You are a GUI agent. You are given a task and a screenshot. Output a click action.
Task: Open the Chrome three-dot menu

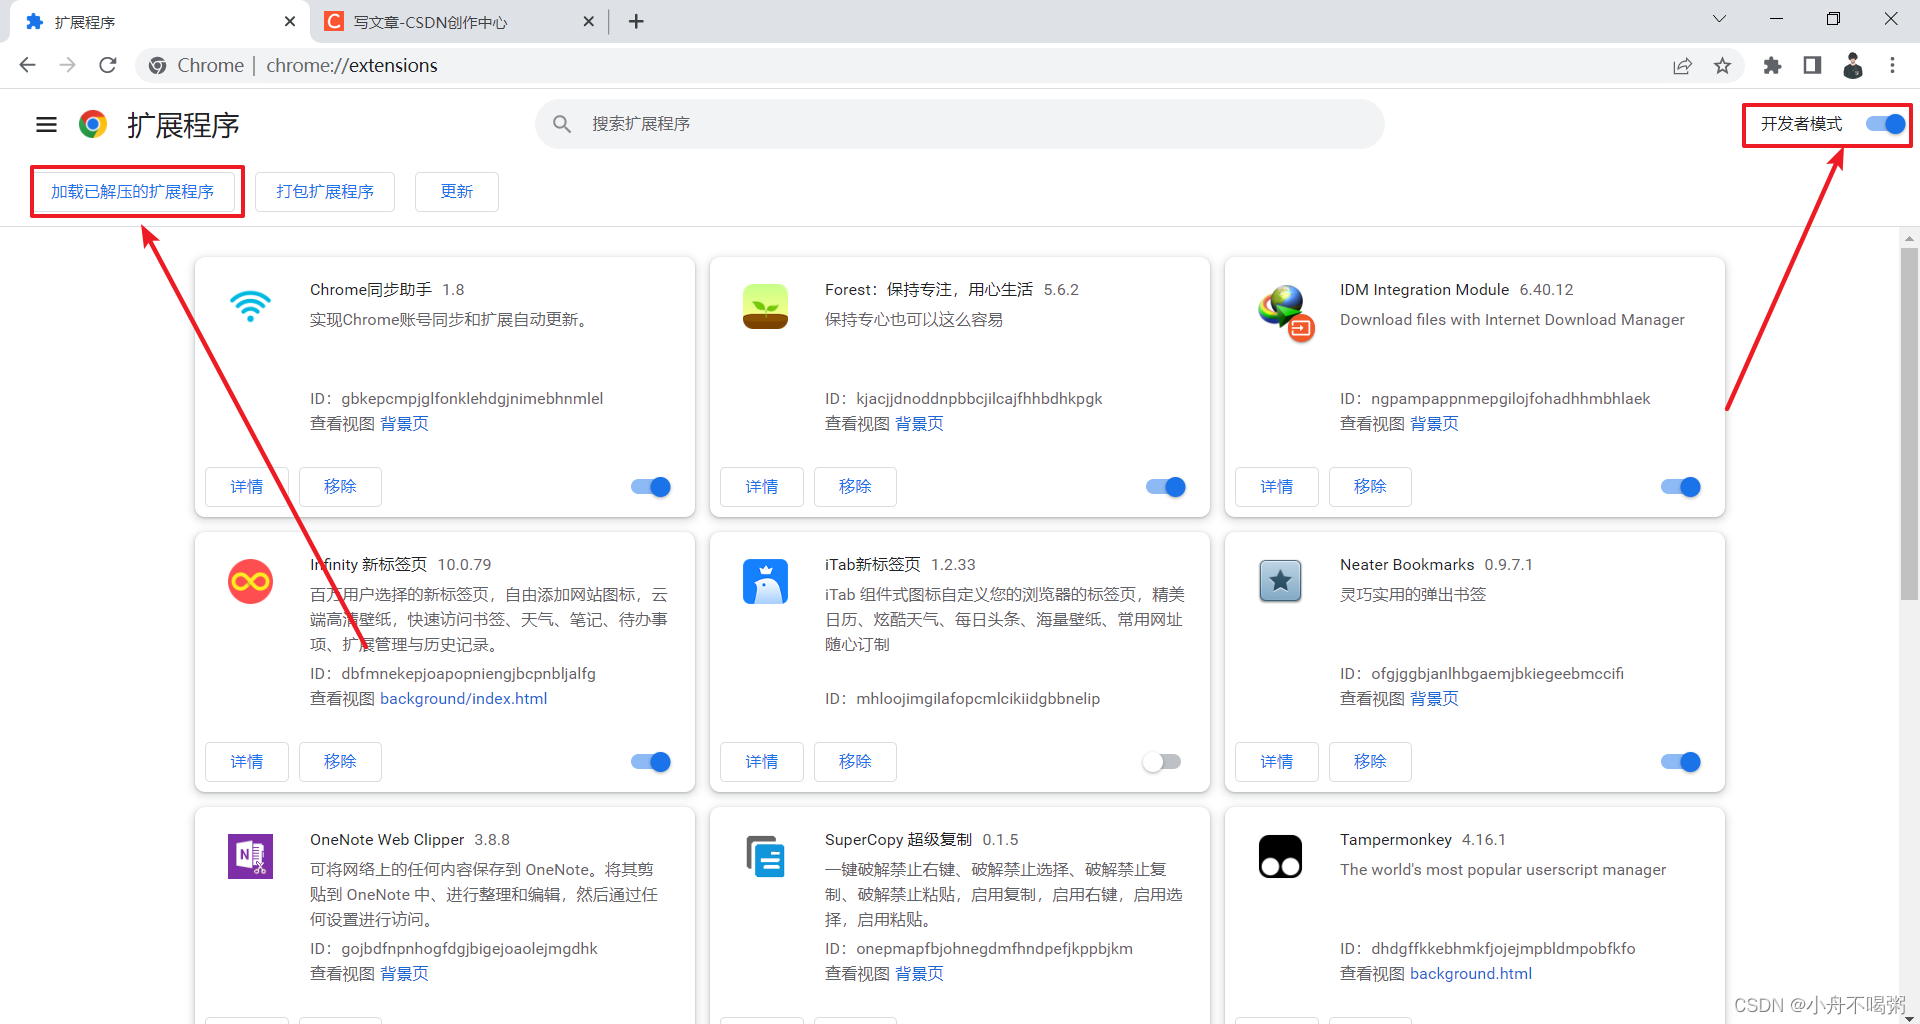1892,65
